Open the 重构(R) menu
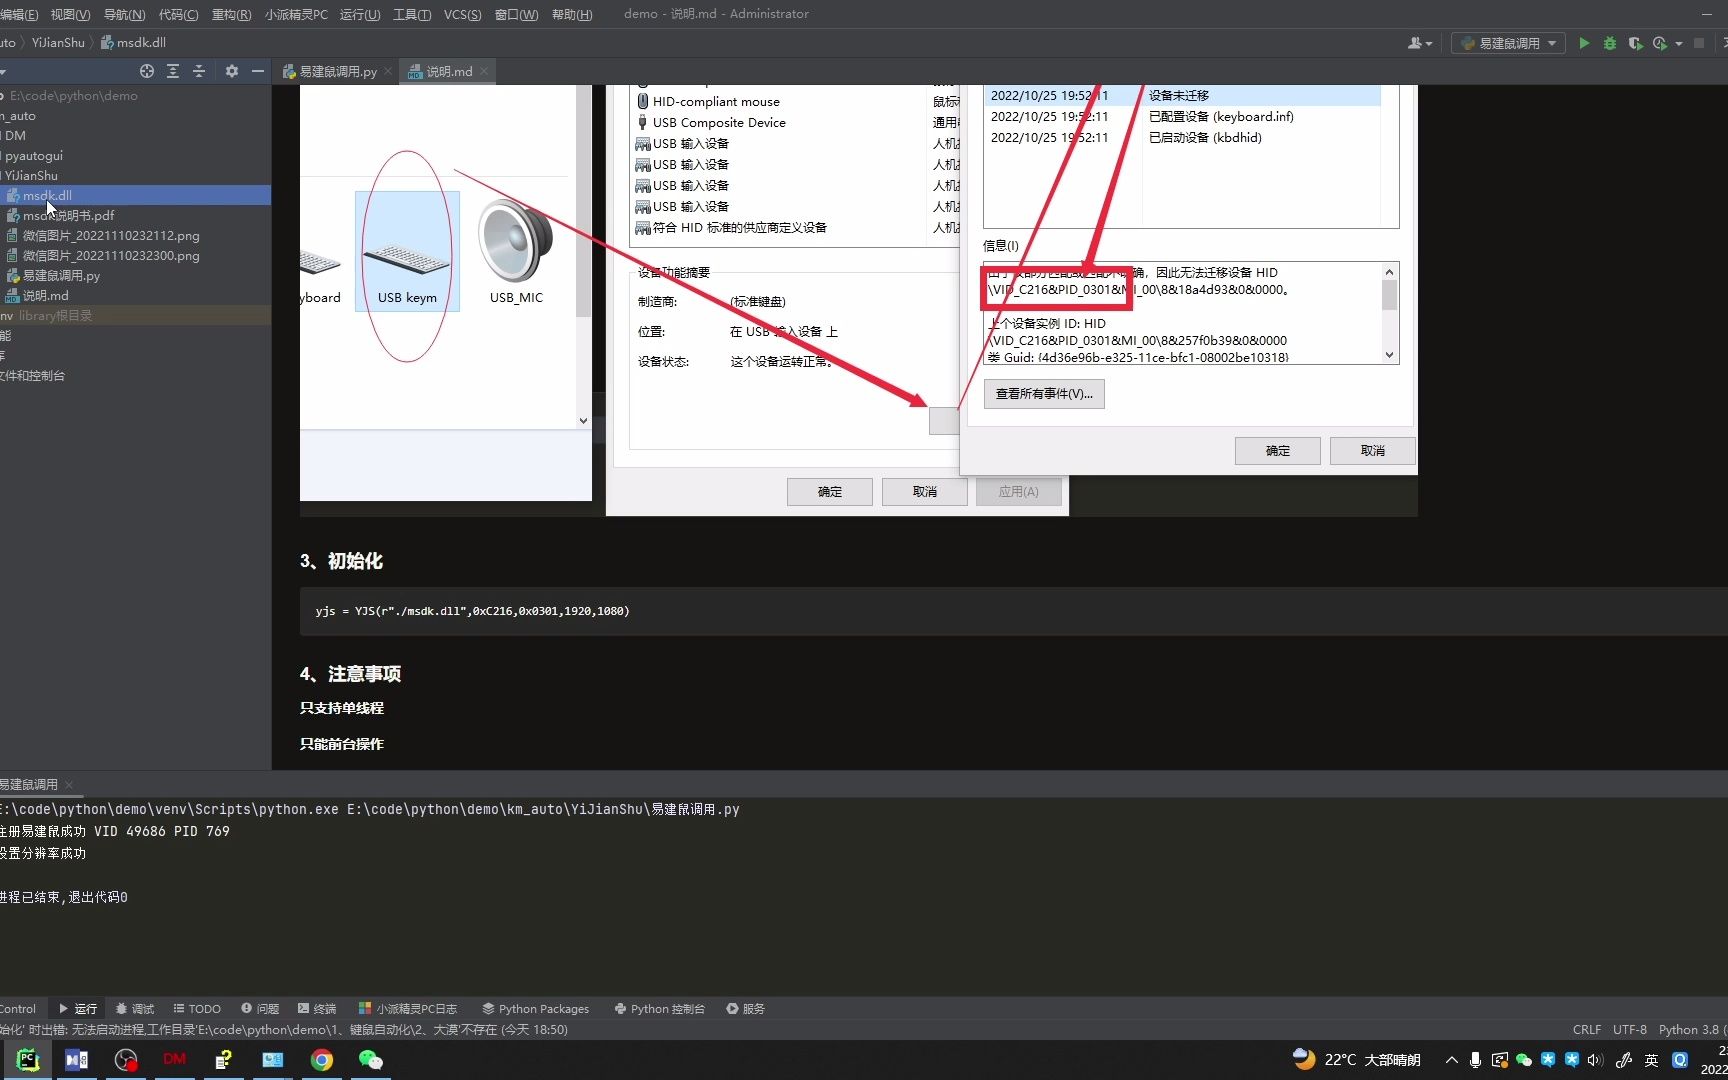Screen dimensions: 1728x1080 pos(231,14)
